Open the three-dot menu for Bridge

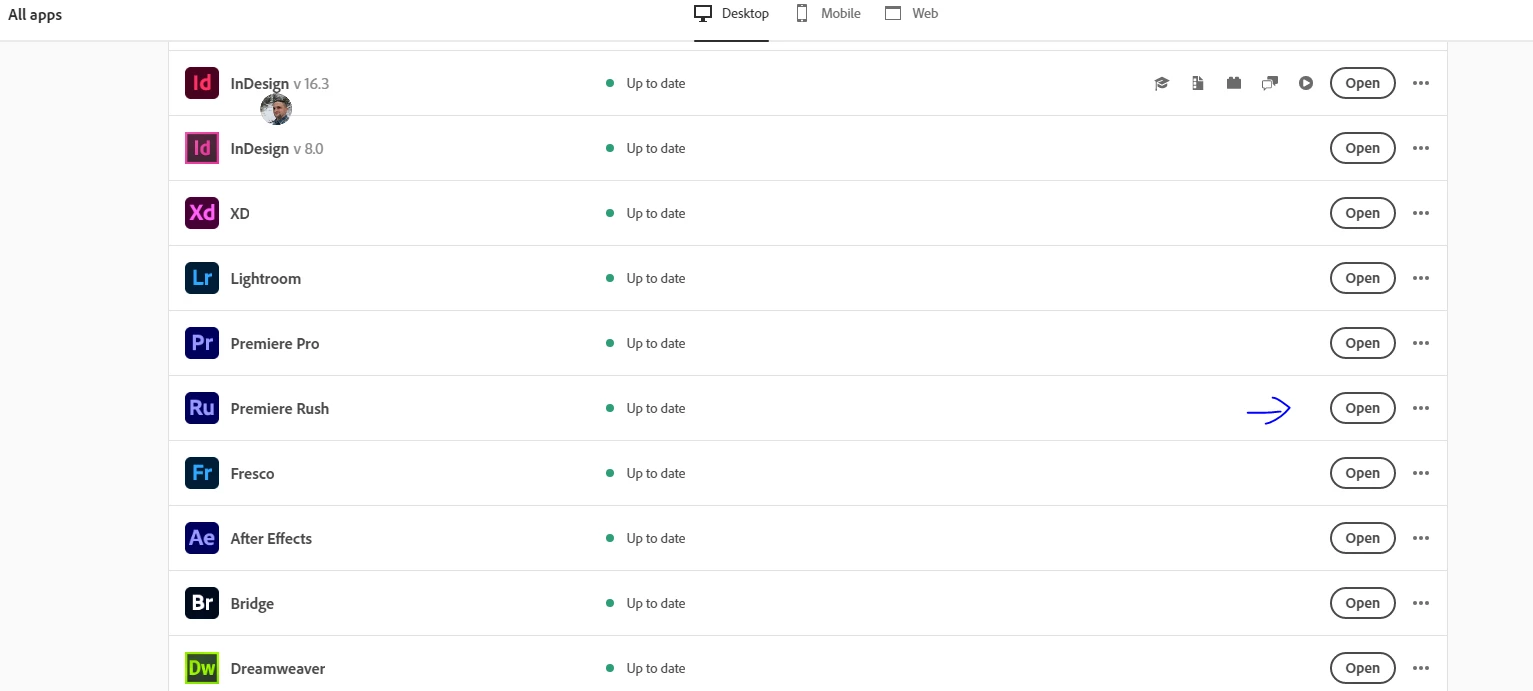pos(1421,603)
